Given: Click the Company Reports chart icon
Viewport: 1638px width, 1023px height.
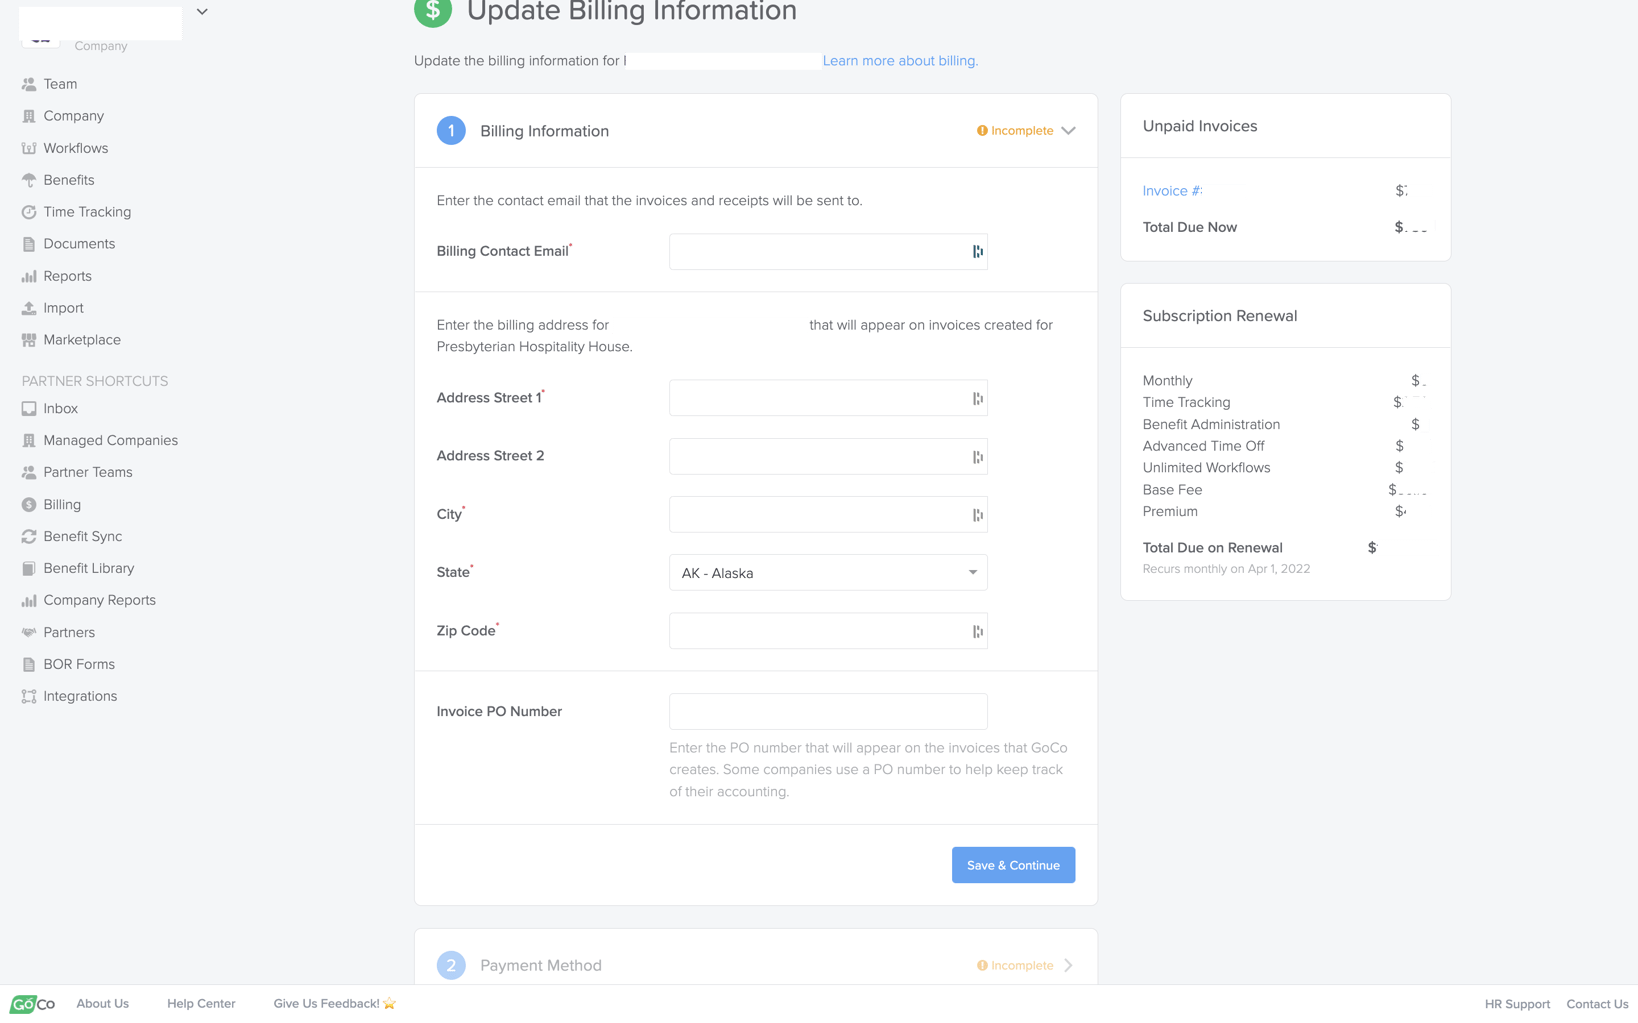Looking at the screenshot, I should point(29,601).
